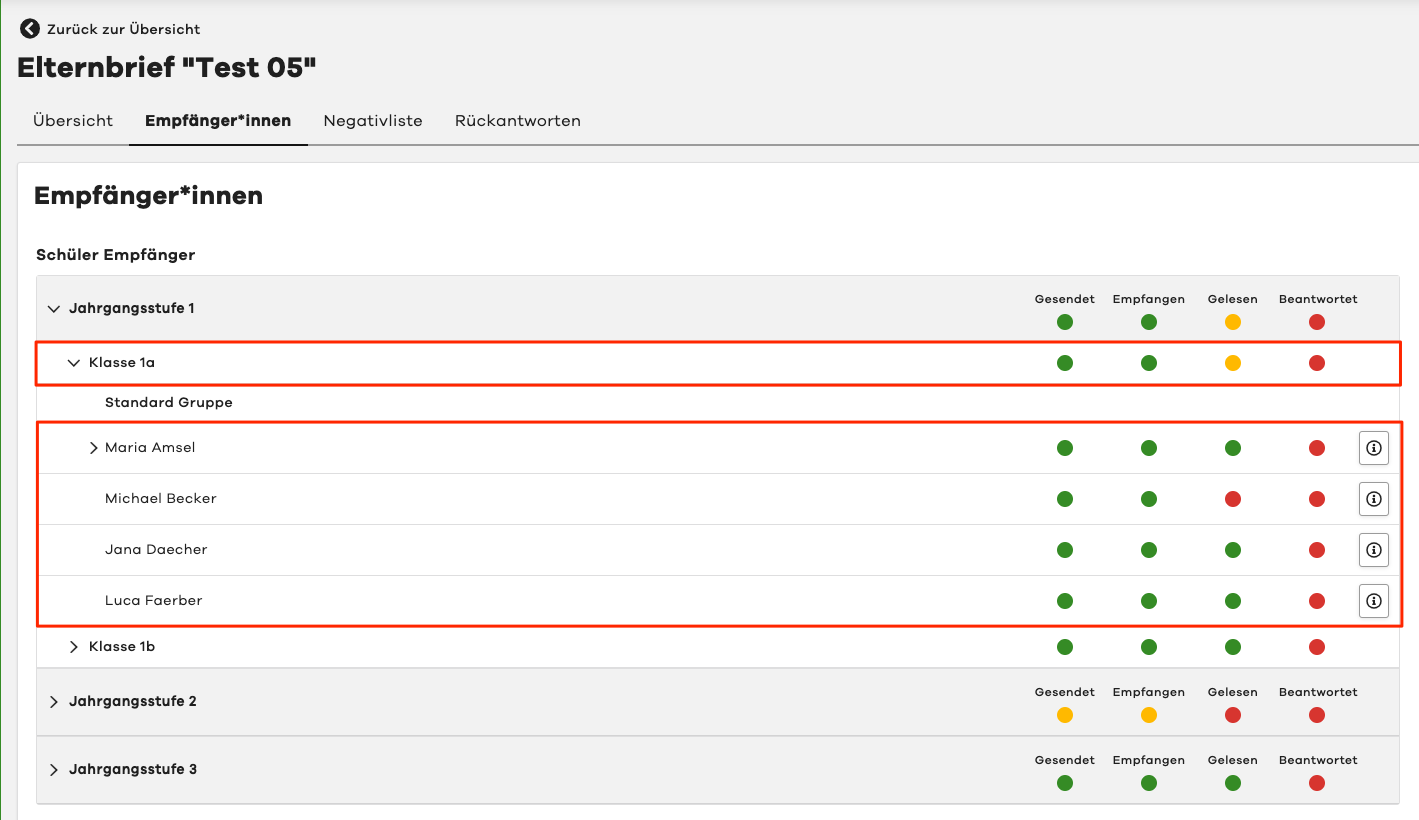Click Jahrgangsstufe 2's yellow Gesendet status dot
Viewport: 1419px width, 820px height.
click(x=1065, y=715)
